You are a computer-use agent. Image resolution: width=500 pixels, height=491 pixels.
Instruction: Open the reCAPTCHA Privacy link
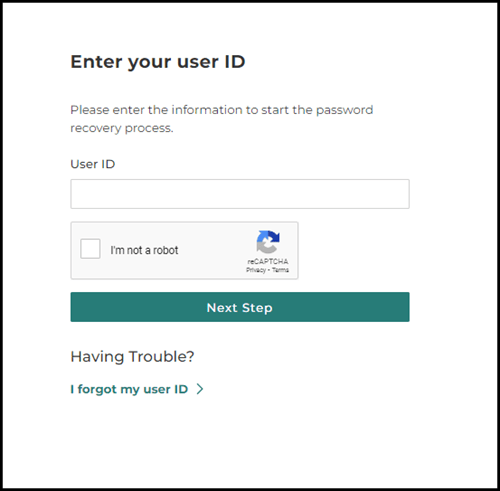(x=256, y=270)
